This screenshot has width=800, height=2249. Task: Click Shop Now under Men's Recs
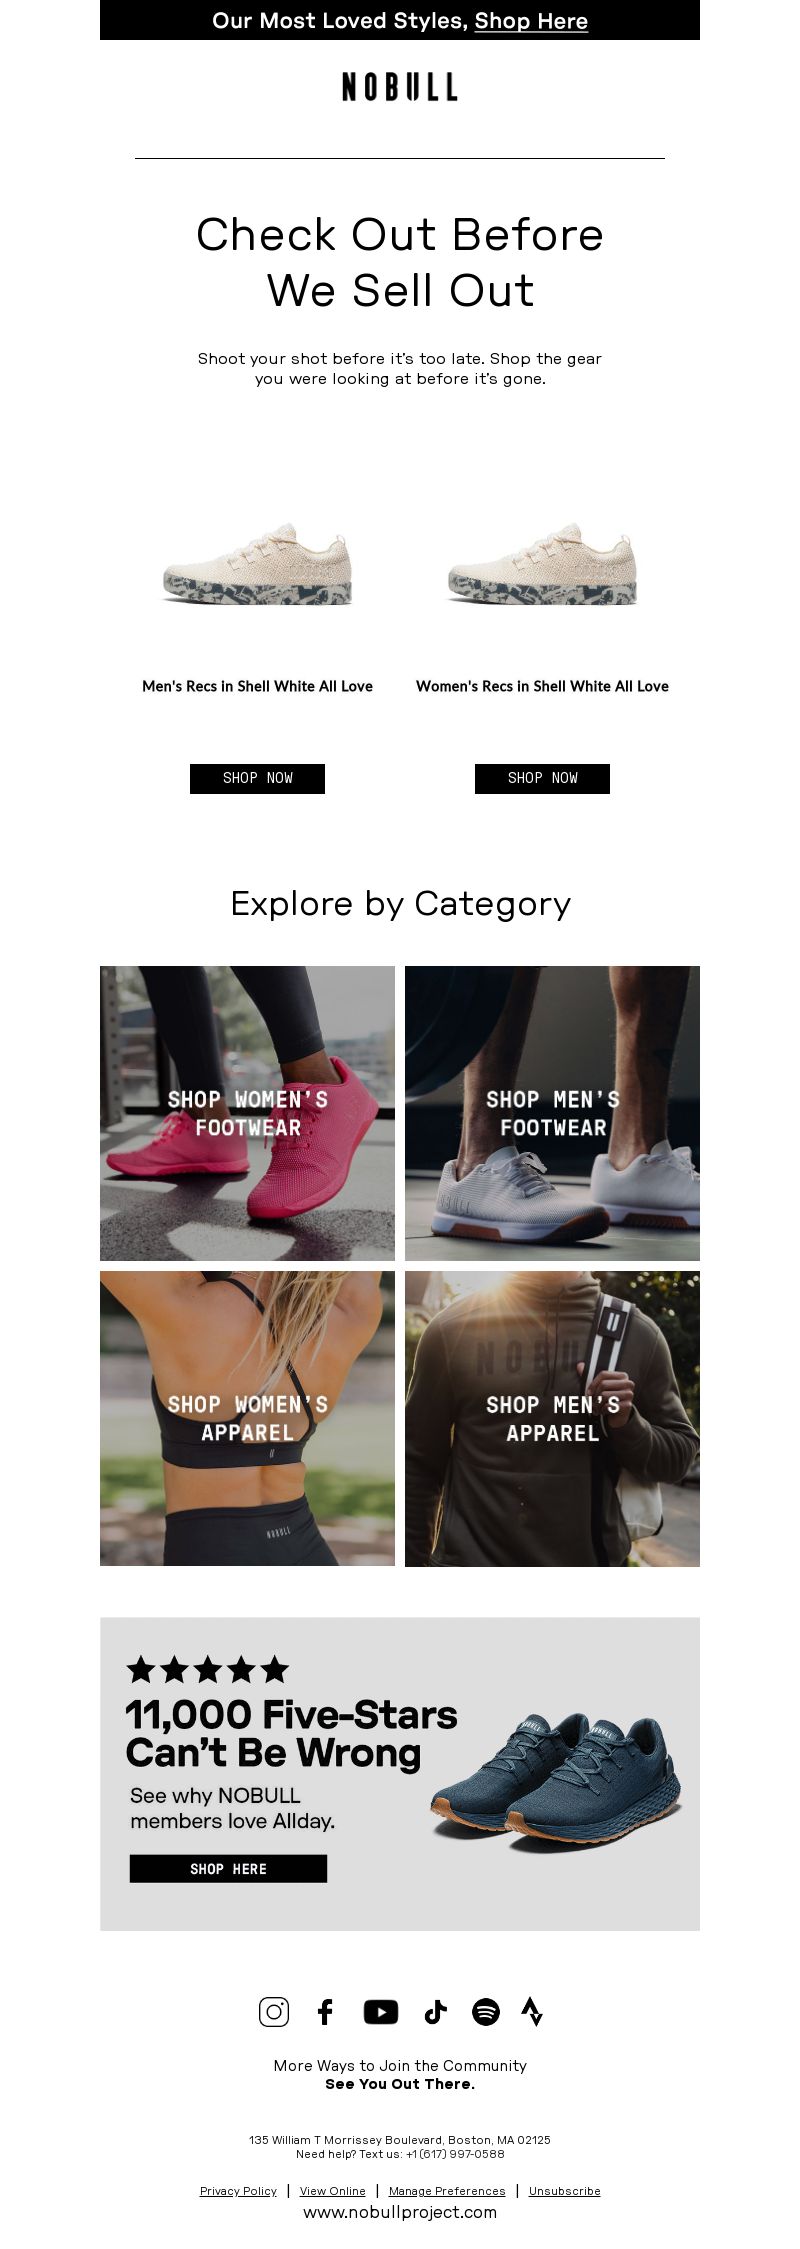coord(257,778)
